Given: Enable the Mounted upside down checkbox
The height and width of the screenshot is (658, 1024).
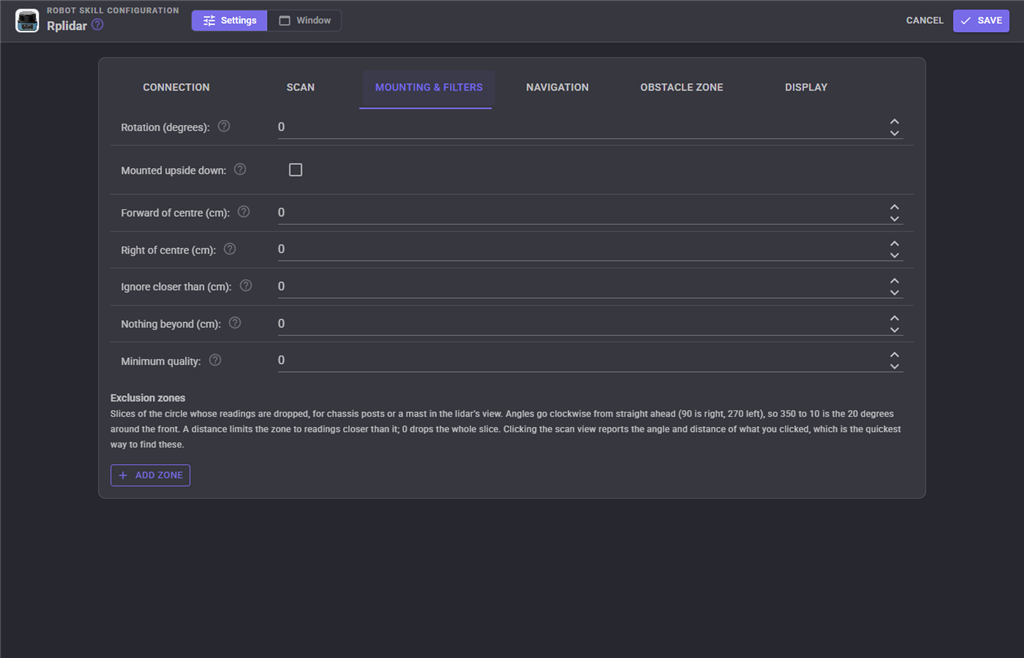Looking at the screenshot, I should (295, 170).
